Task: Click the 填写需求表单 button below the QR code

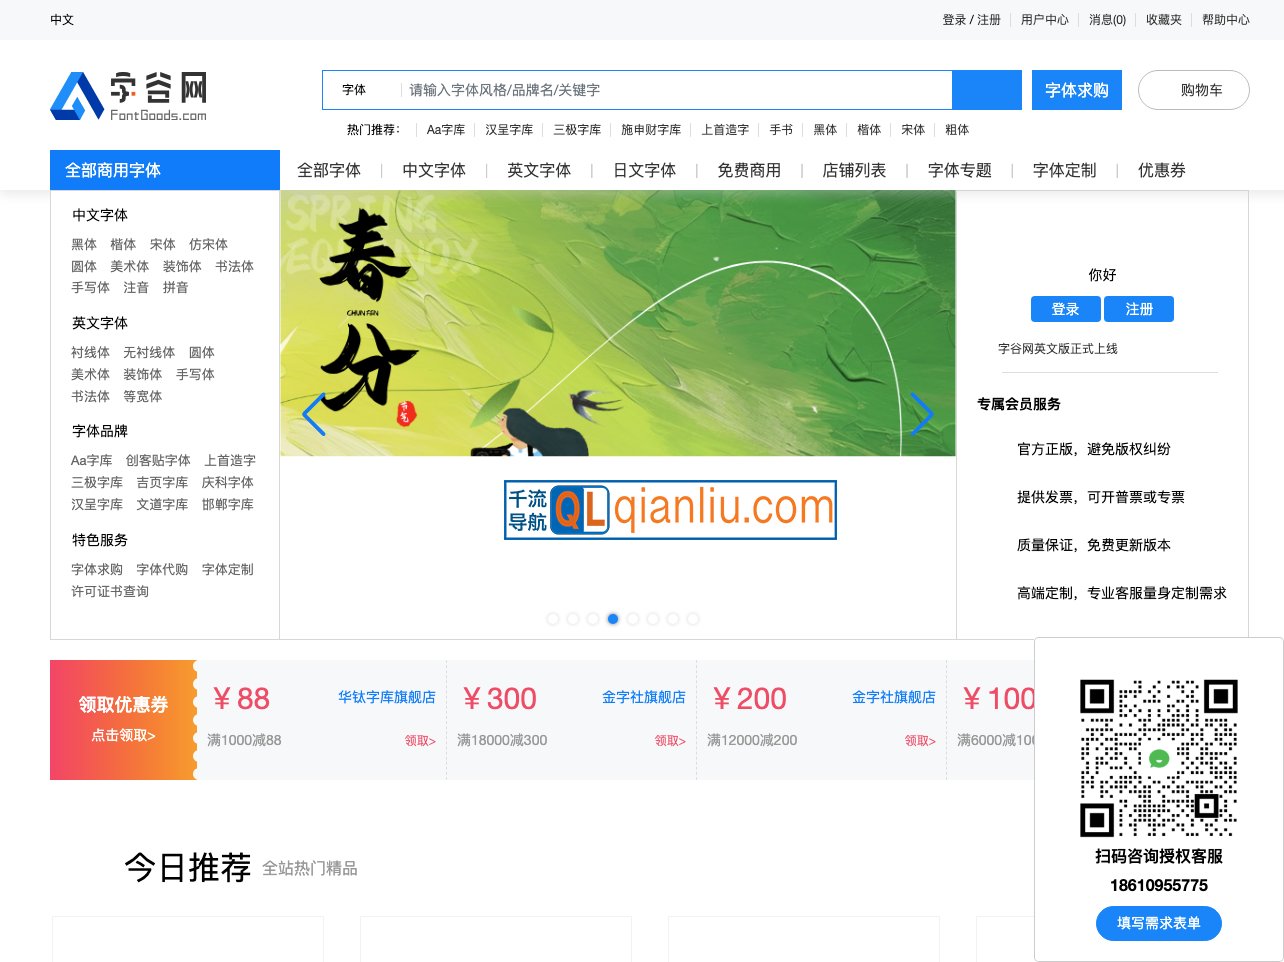Action: pyautogui.click(x=1158, y=923)
